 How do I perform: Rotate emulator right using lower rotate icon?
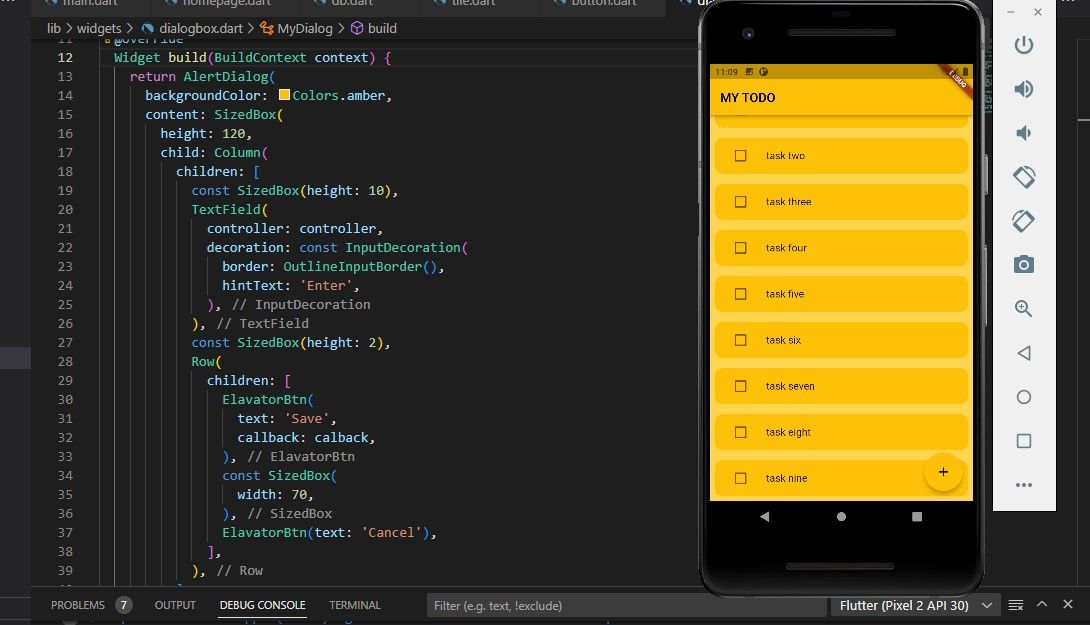[x=1023, y=221]
